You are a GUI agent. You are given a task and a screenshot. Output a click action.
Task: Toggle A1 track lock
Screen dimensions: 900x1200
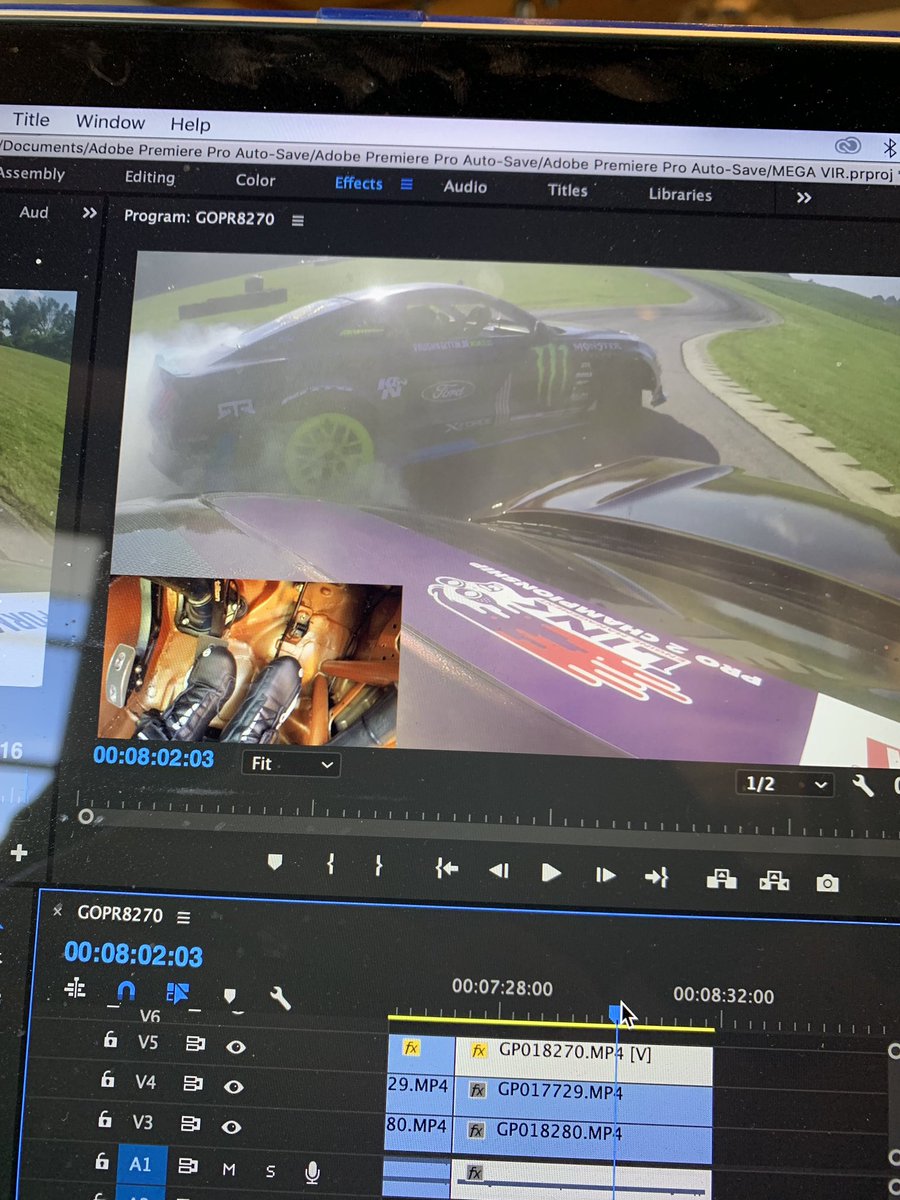[101, 1162]
